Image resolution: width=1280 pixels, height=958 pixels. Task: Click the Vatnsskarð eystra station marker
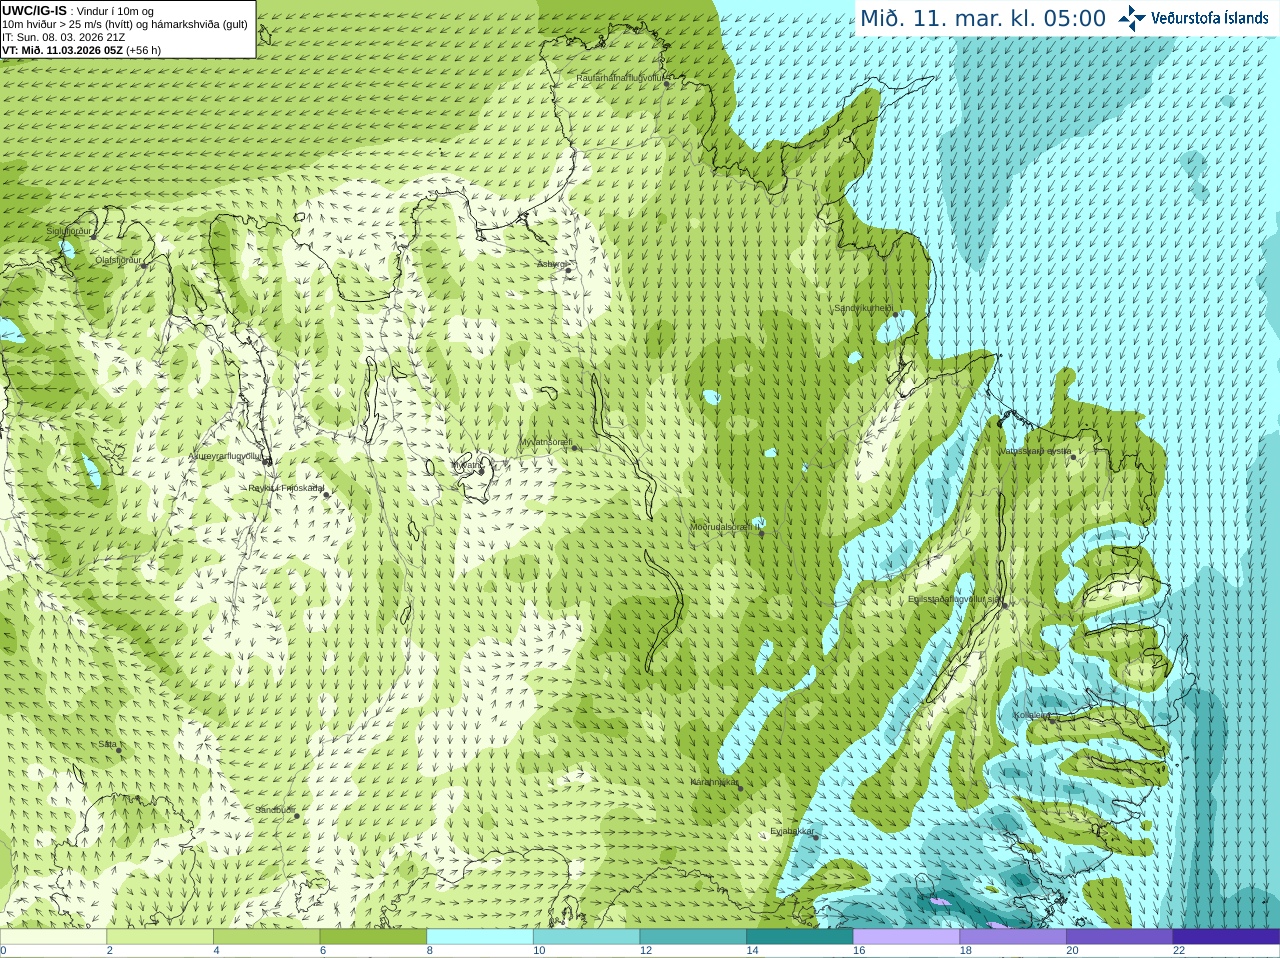tap(1073, 457)
